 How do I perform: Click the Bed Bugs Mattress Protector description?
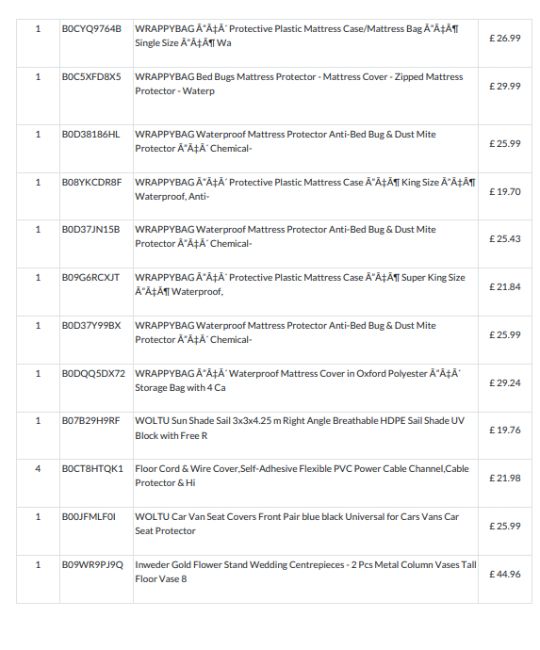[299, 84]
